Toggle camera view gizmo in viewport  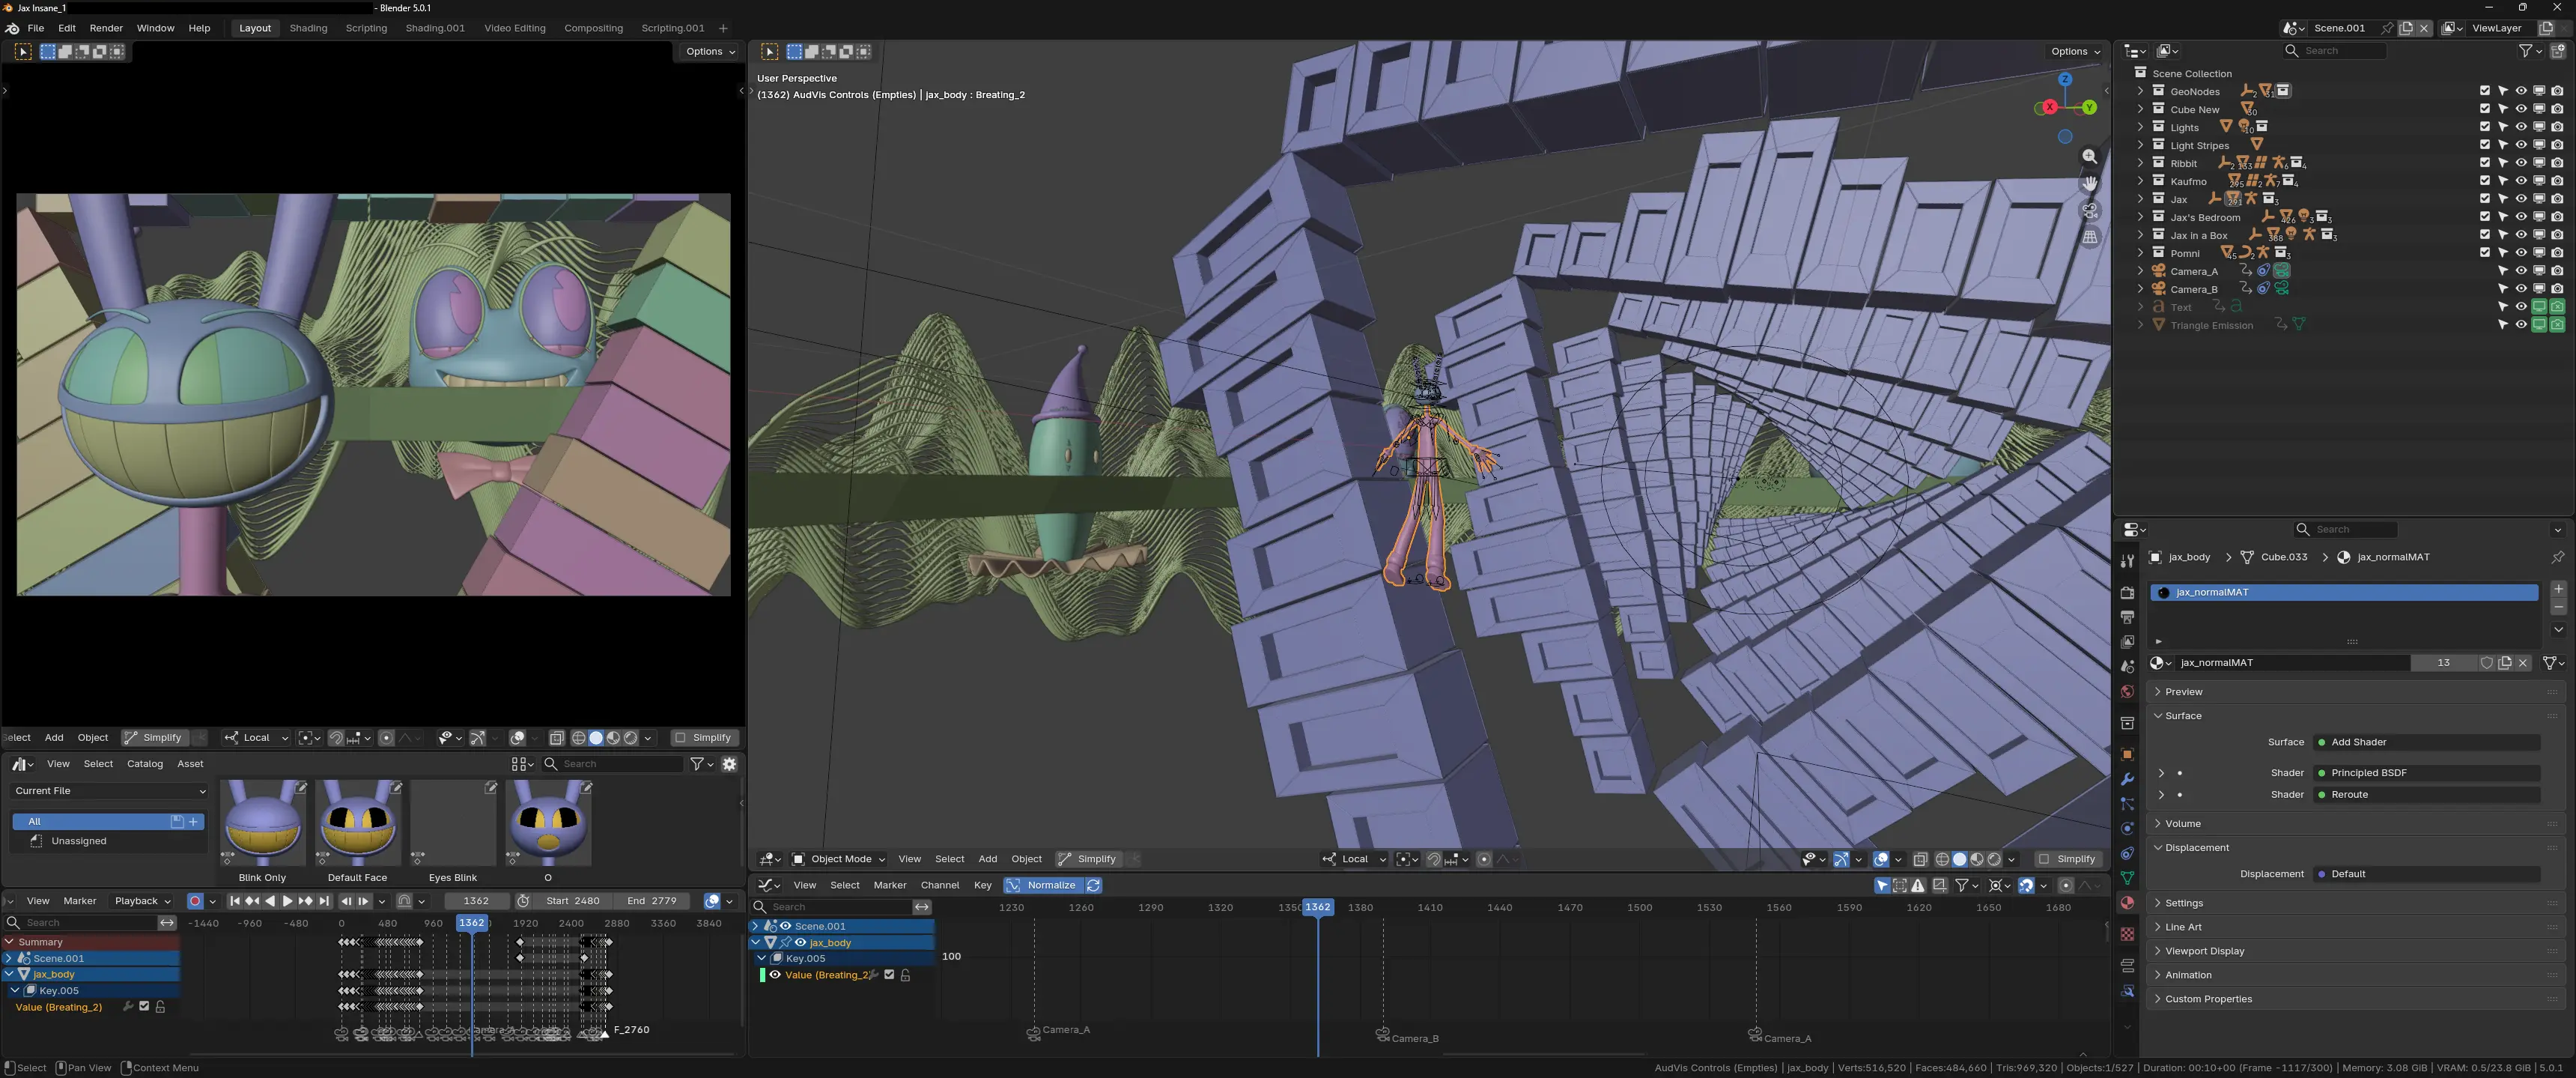(2089, 211)
